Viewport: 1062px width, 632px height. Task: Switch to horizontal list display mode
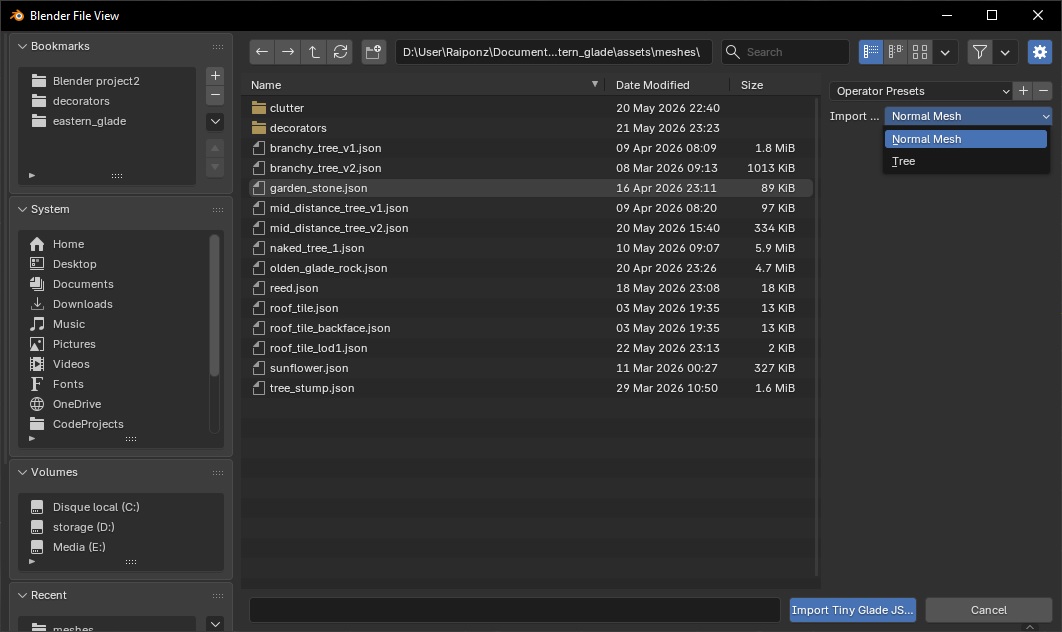coord(895,52)
